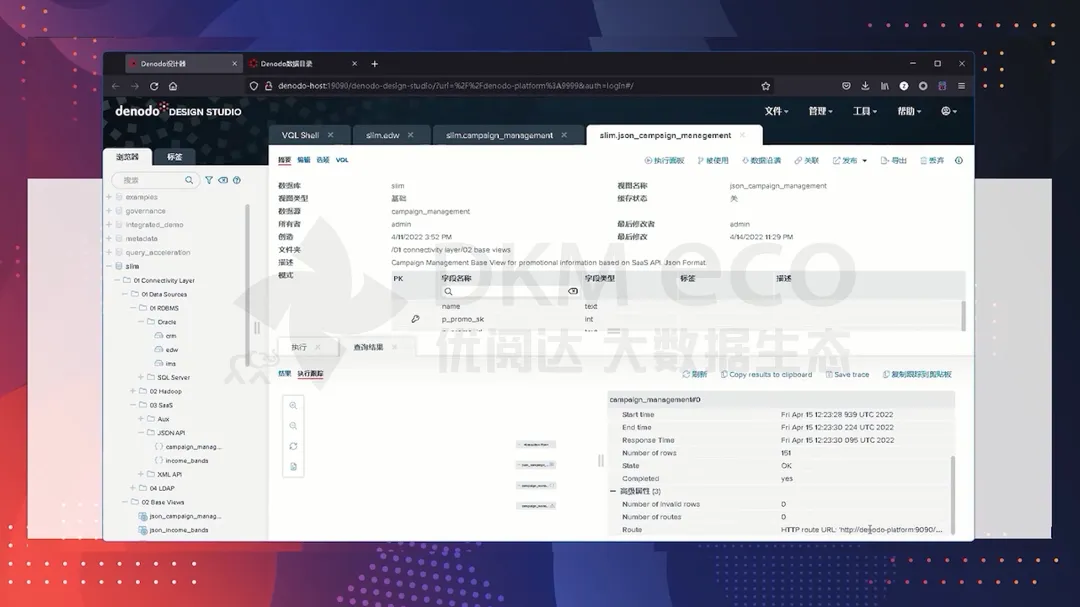Open the user account menu icon
This screenshot has width=1080, height=607.
pyautogui.click(x=948, y=111)
